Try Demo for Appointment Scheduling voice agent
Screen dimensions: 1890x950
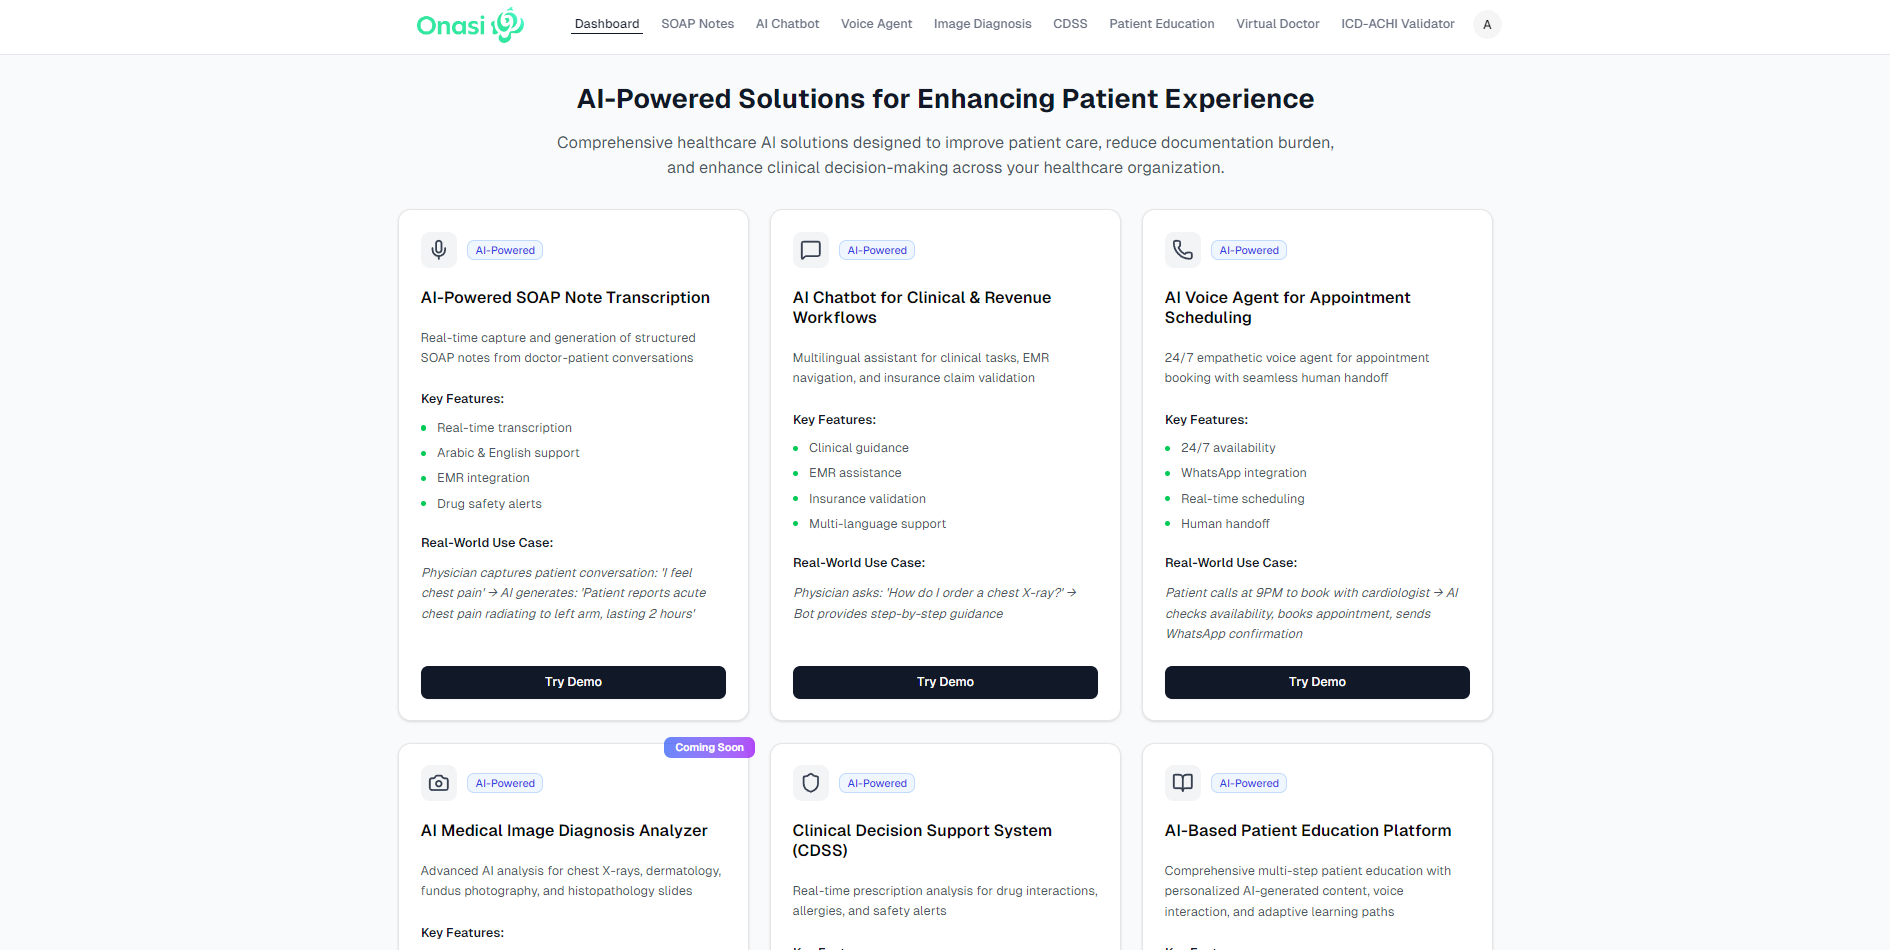[x=1316, y=682]
